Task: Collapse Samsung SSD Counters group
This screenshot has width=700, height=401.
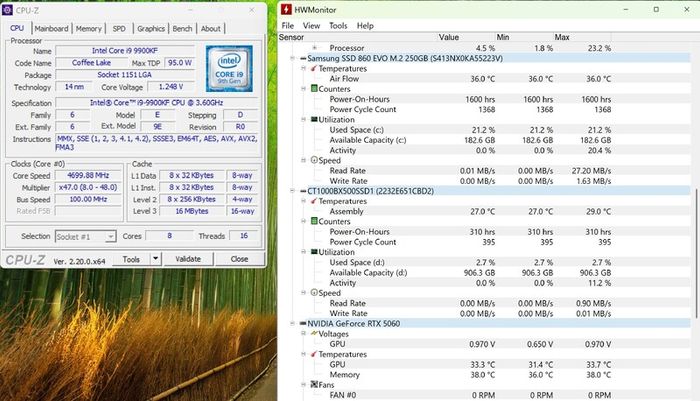Action: point(304,88)
